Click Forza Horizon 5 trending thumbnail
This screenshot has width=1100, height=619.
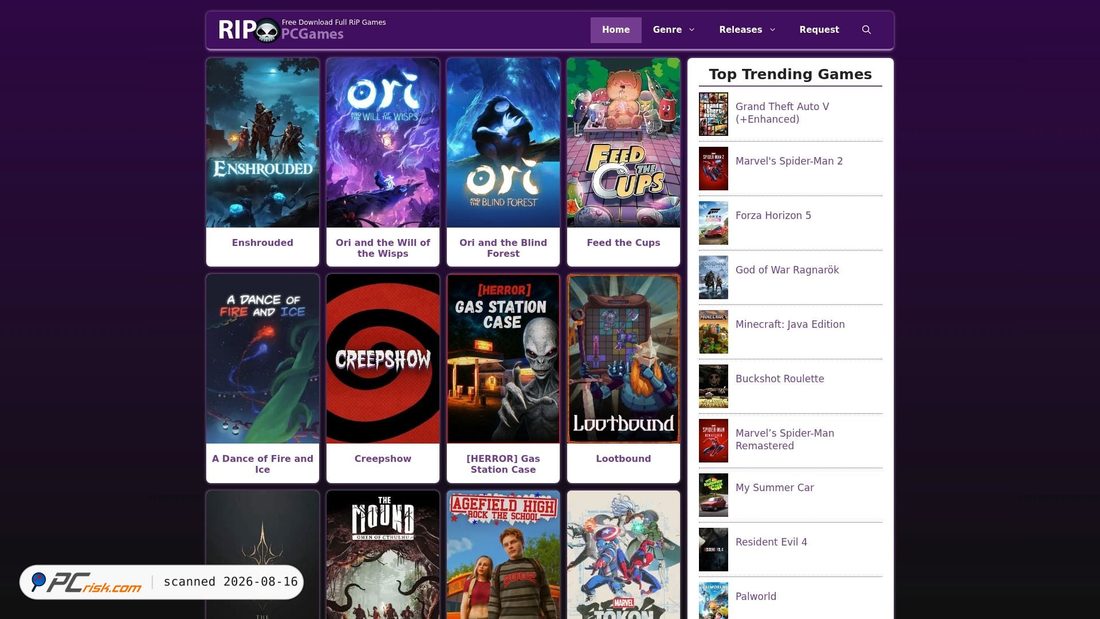[713, 222]
